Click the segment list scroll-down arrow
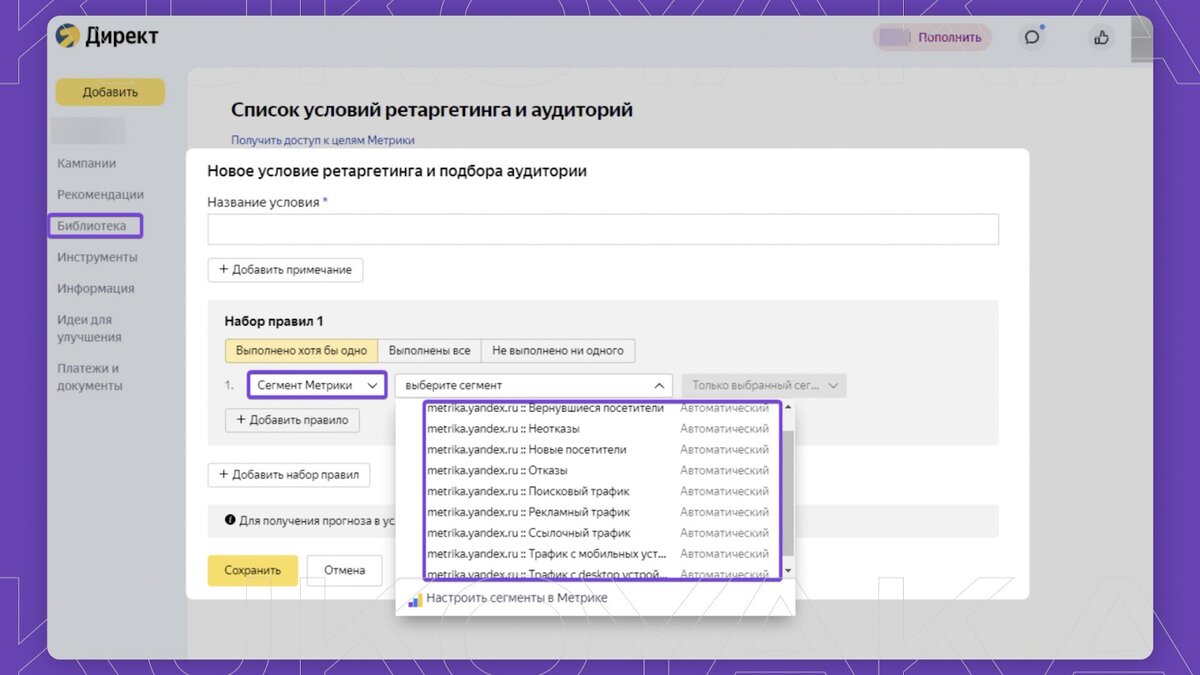 coord(788,570)
